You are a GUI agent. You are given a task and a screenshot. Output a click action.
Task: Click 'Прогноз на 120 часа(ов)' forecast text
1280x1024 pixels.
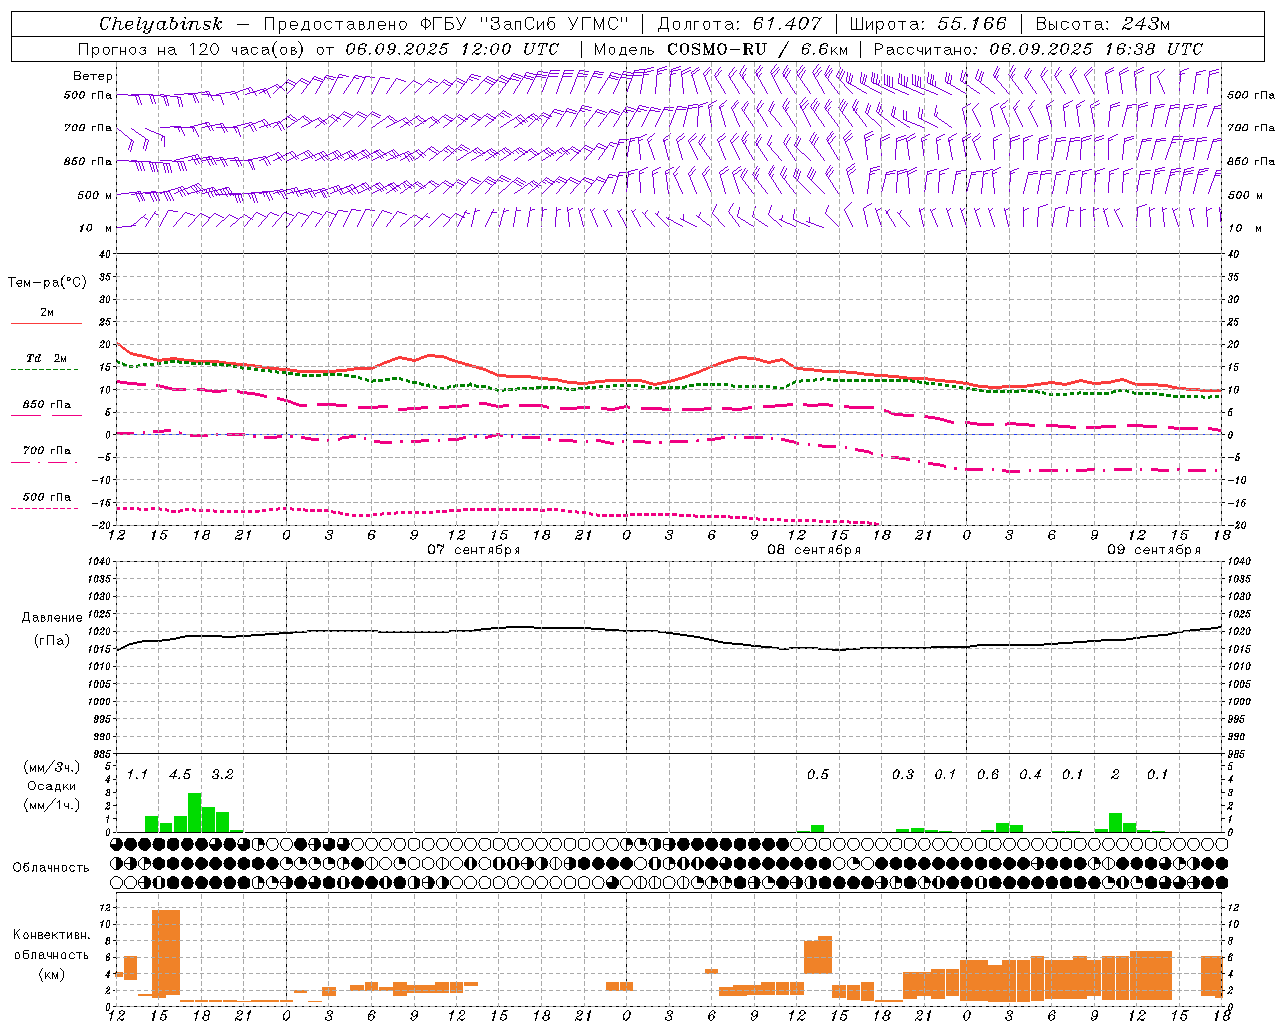(193, 49)
